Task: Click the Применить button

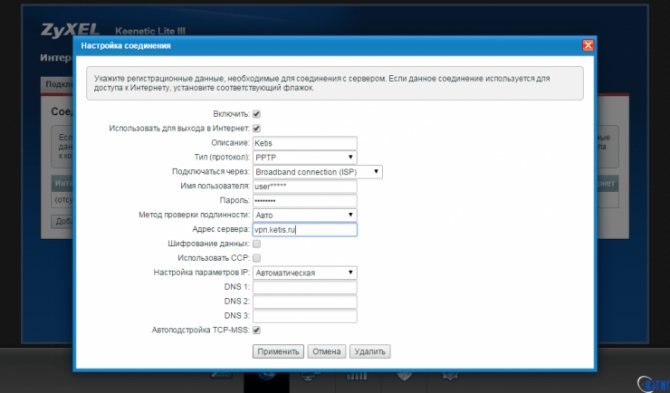Action: point(278,352)
